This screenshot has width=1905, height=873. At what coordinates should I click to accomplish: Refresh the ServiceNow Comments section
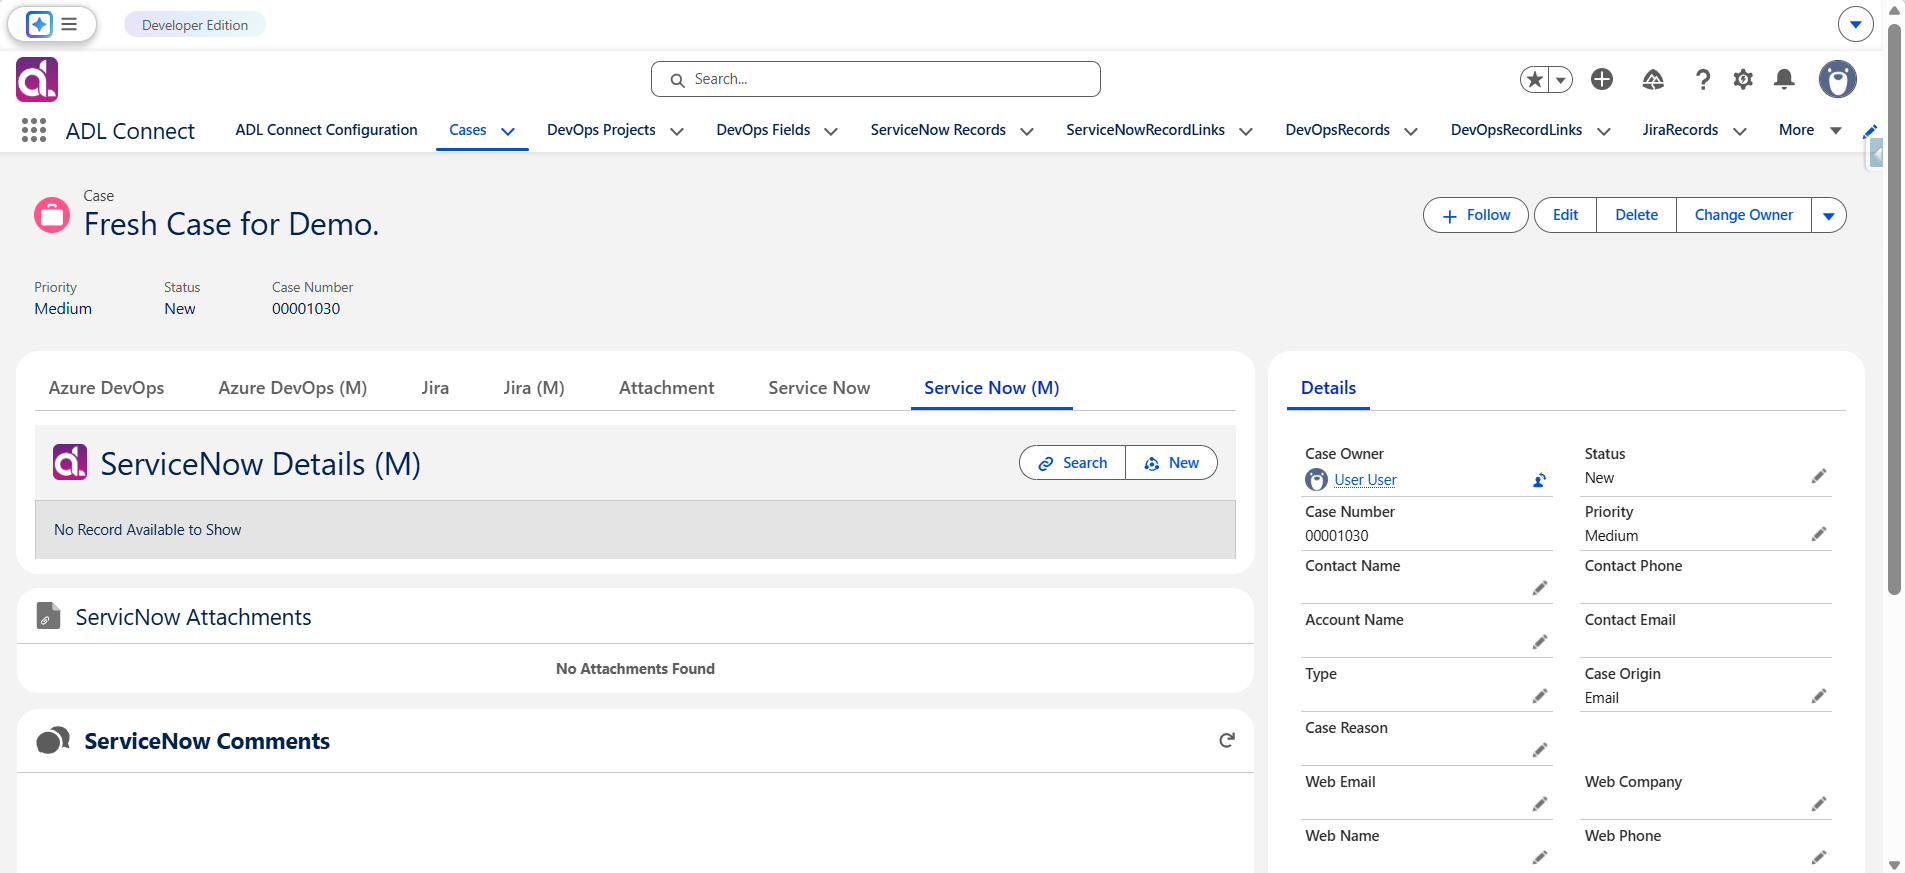tap(1227, 740)
